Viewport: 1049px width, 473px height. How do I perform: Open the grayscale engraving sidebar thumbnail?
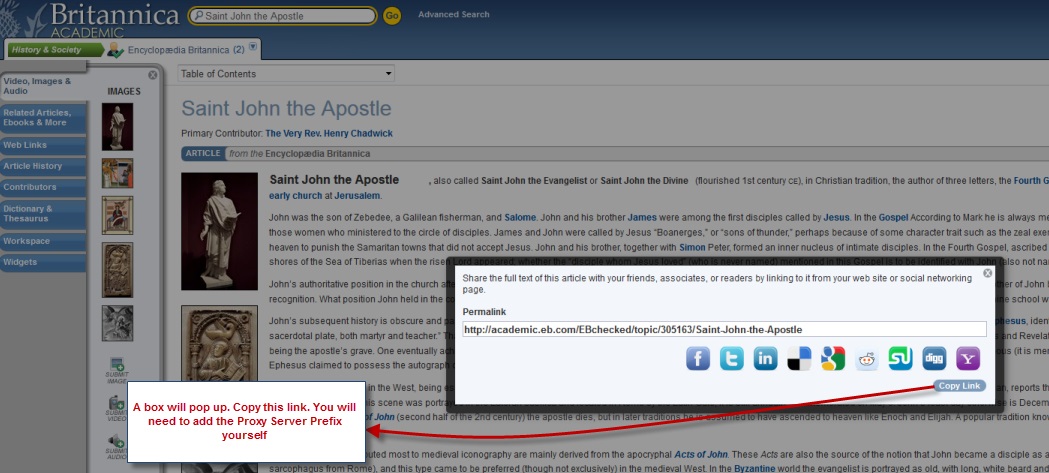(117, 323)
